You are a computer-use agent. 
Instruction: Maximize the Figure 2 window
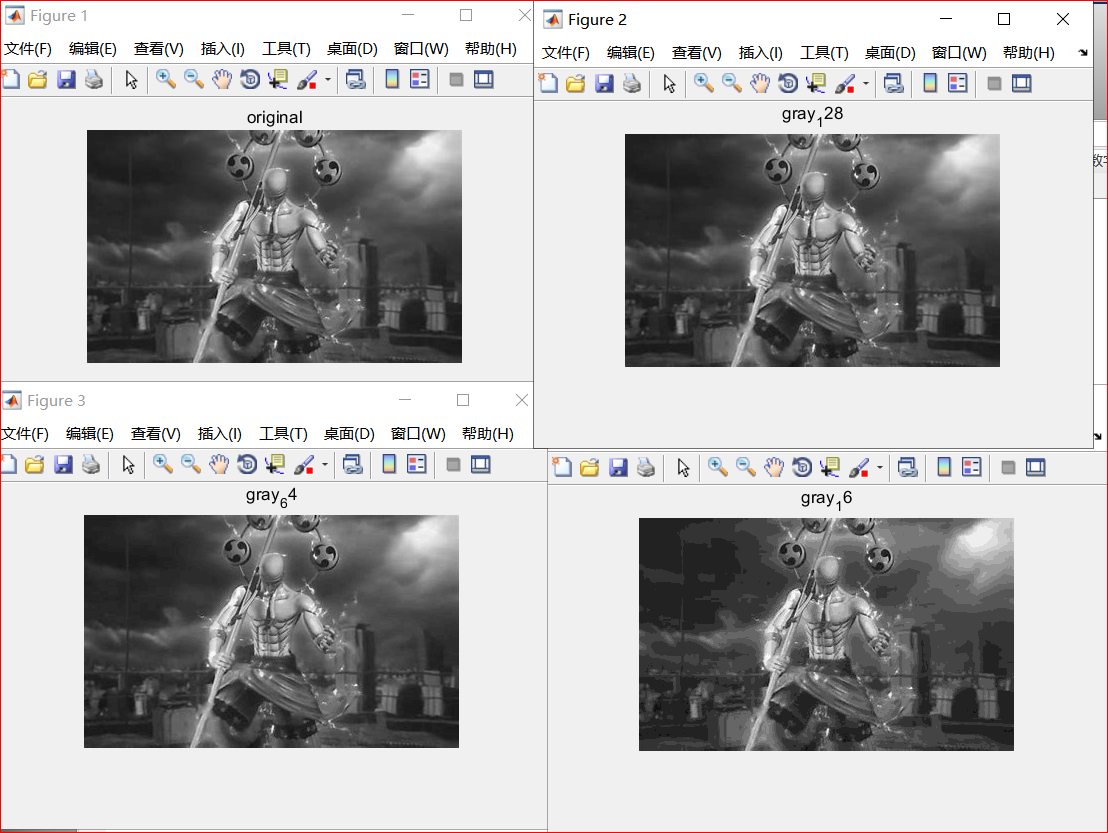coord(1003,19)
